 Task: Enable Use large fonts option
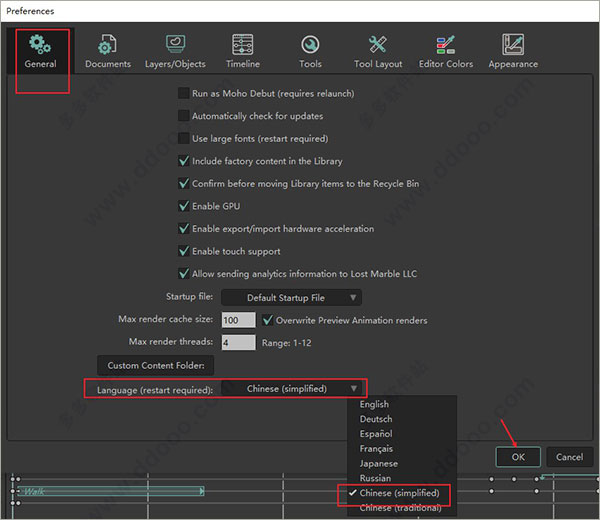(x=184, y=139)
